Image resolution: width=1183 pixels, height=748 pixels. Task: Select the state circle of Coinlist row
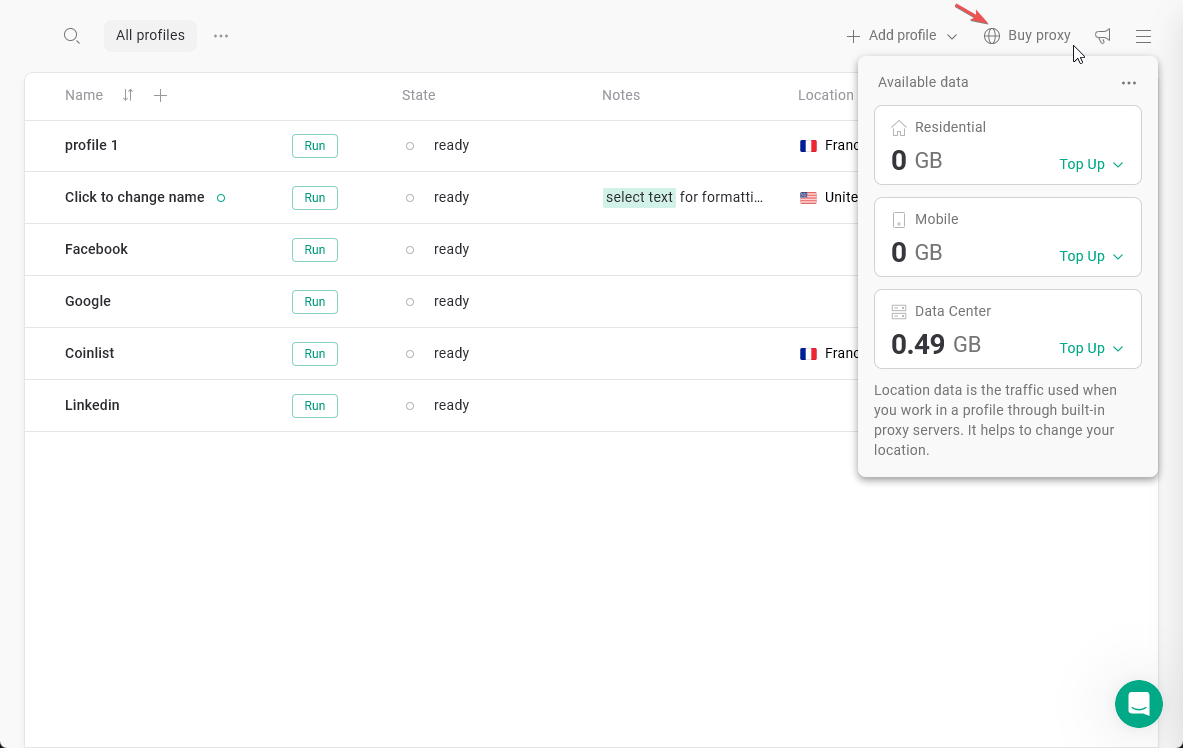pyautogui.click(x=410, y=354)
